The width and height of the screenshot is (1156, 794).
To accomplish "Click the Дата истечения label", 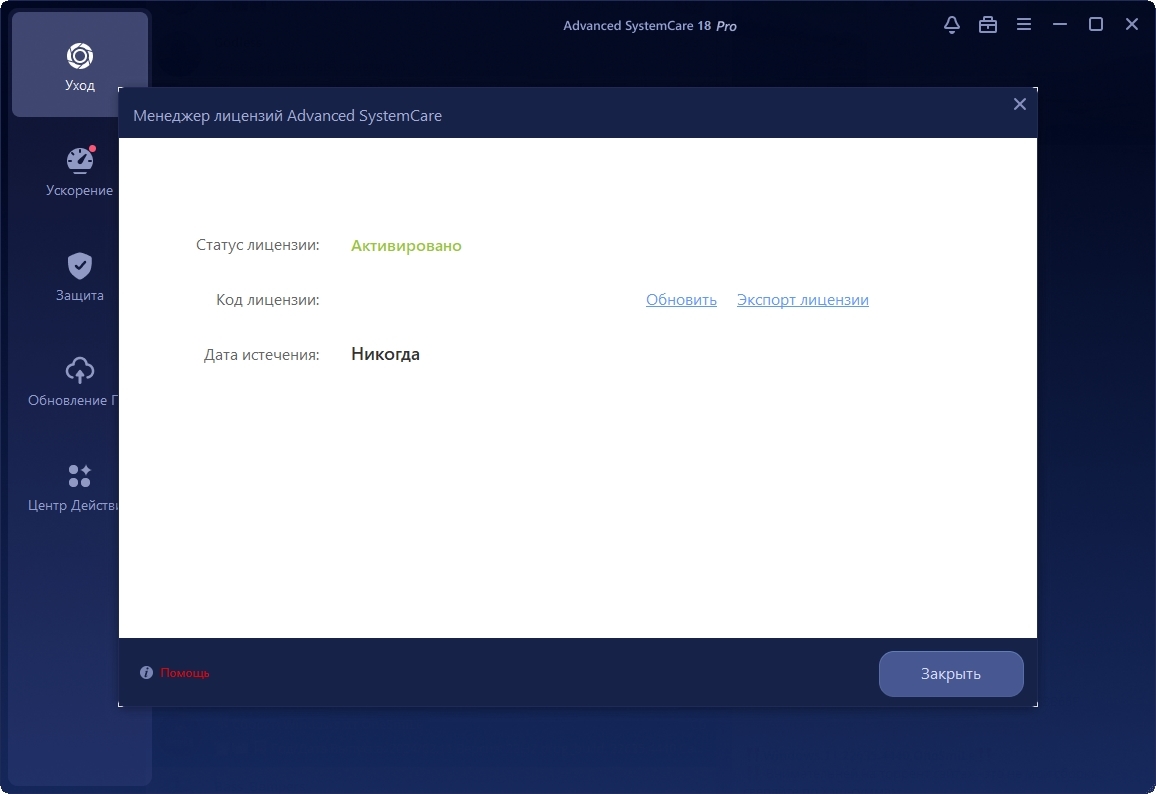I will tap(262, 355).
